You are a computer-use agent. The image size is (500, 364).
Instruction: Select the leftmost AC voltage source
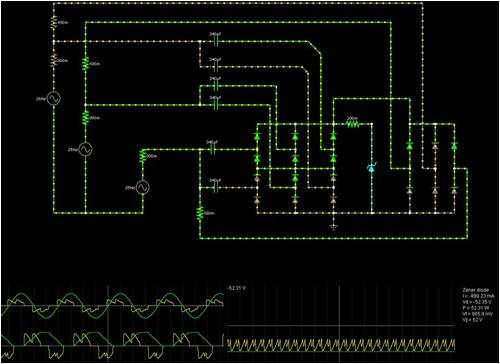pyautogui.click(x=53, y=99)
